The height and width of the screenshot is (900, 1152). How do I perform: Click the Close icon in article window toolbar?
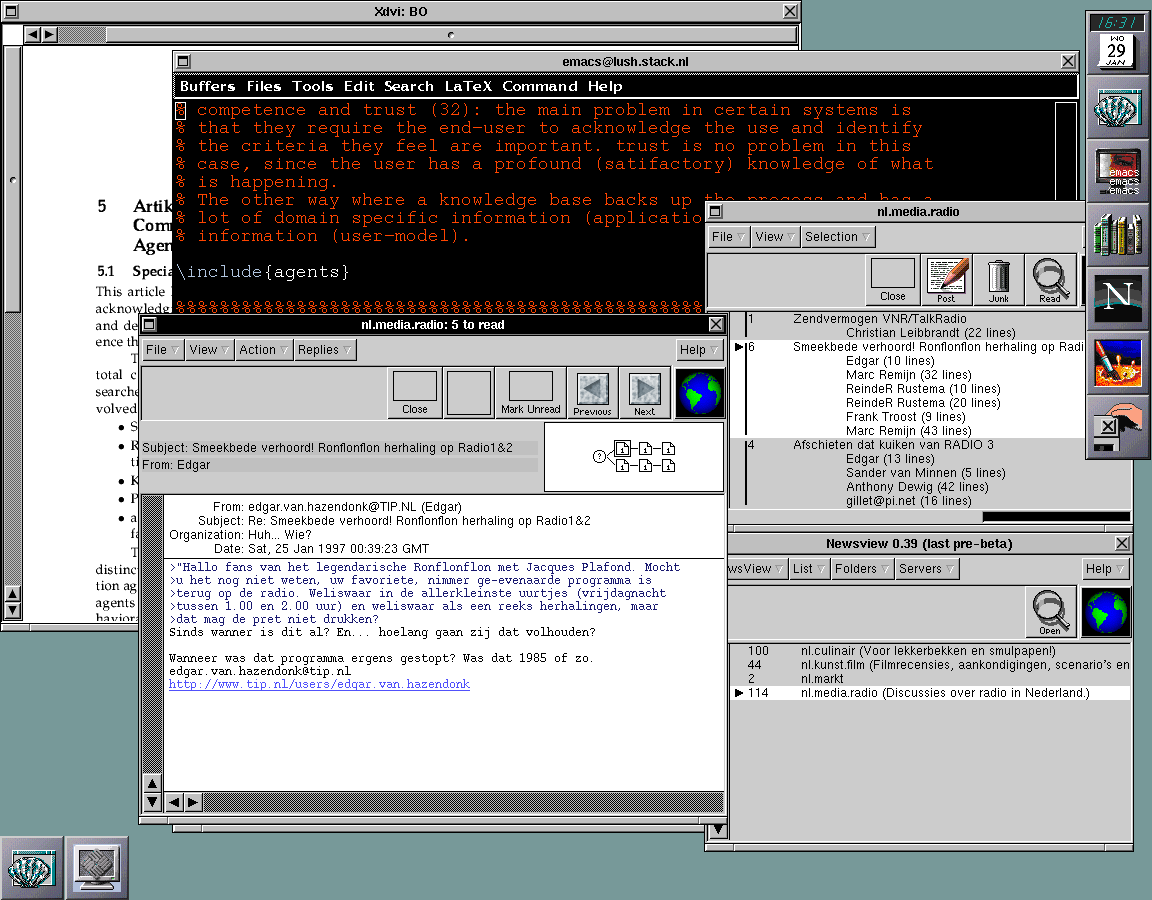(x=414, y=393)
